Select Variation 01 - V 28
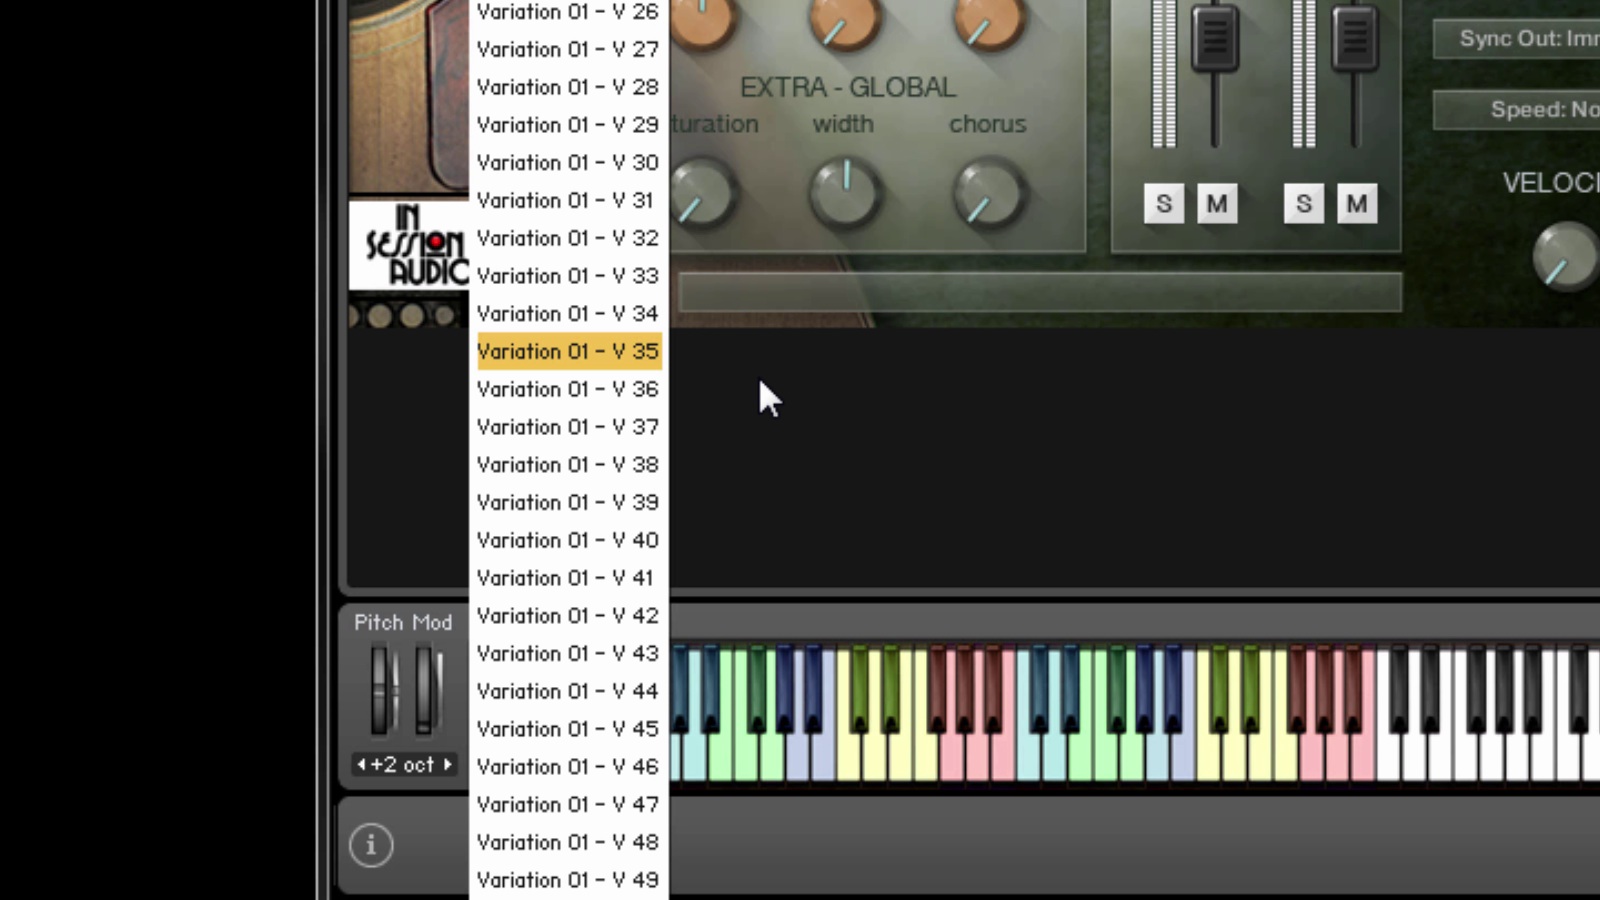The image size is (1600, 900). (568, 87)
